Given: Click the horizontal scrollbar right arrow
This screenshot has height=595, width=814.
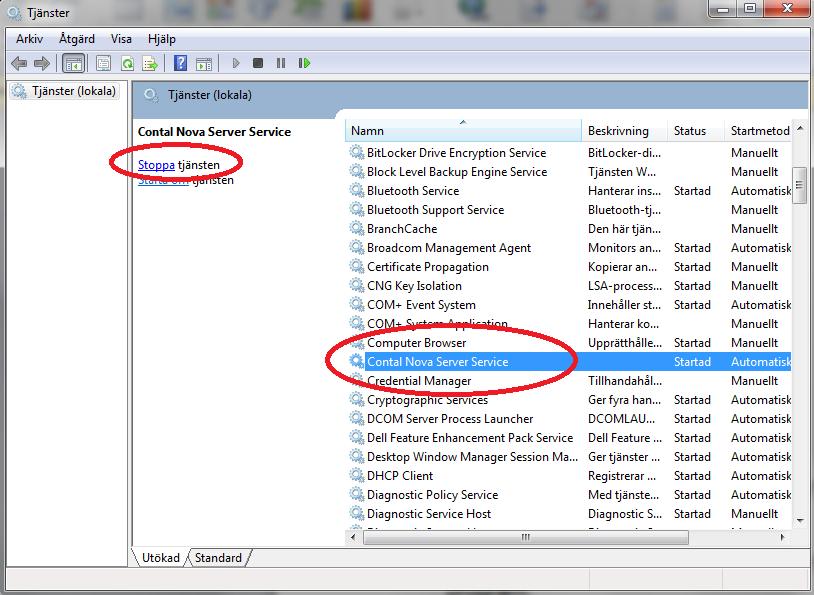Looking at the screenshot, I should (x=783, y=537).
